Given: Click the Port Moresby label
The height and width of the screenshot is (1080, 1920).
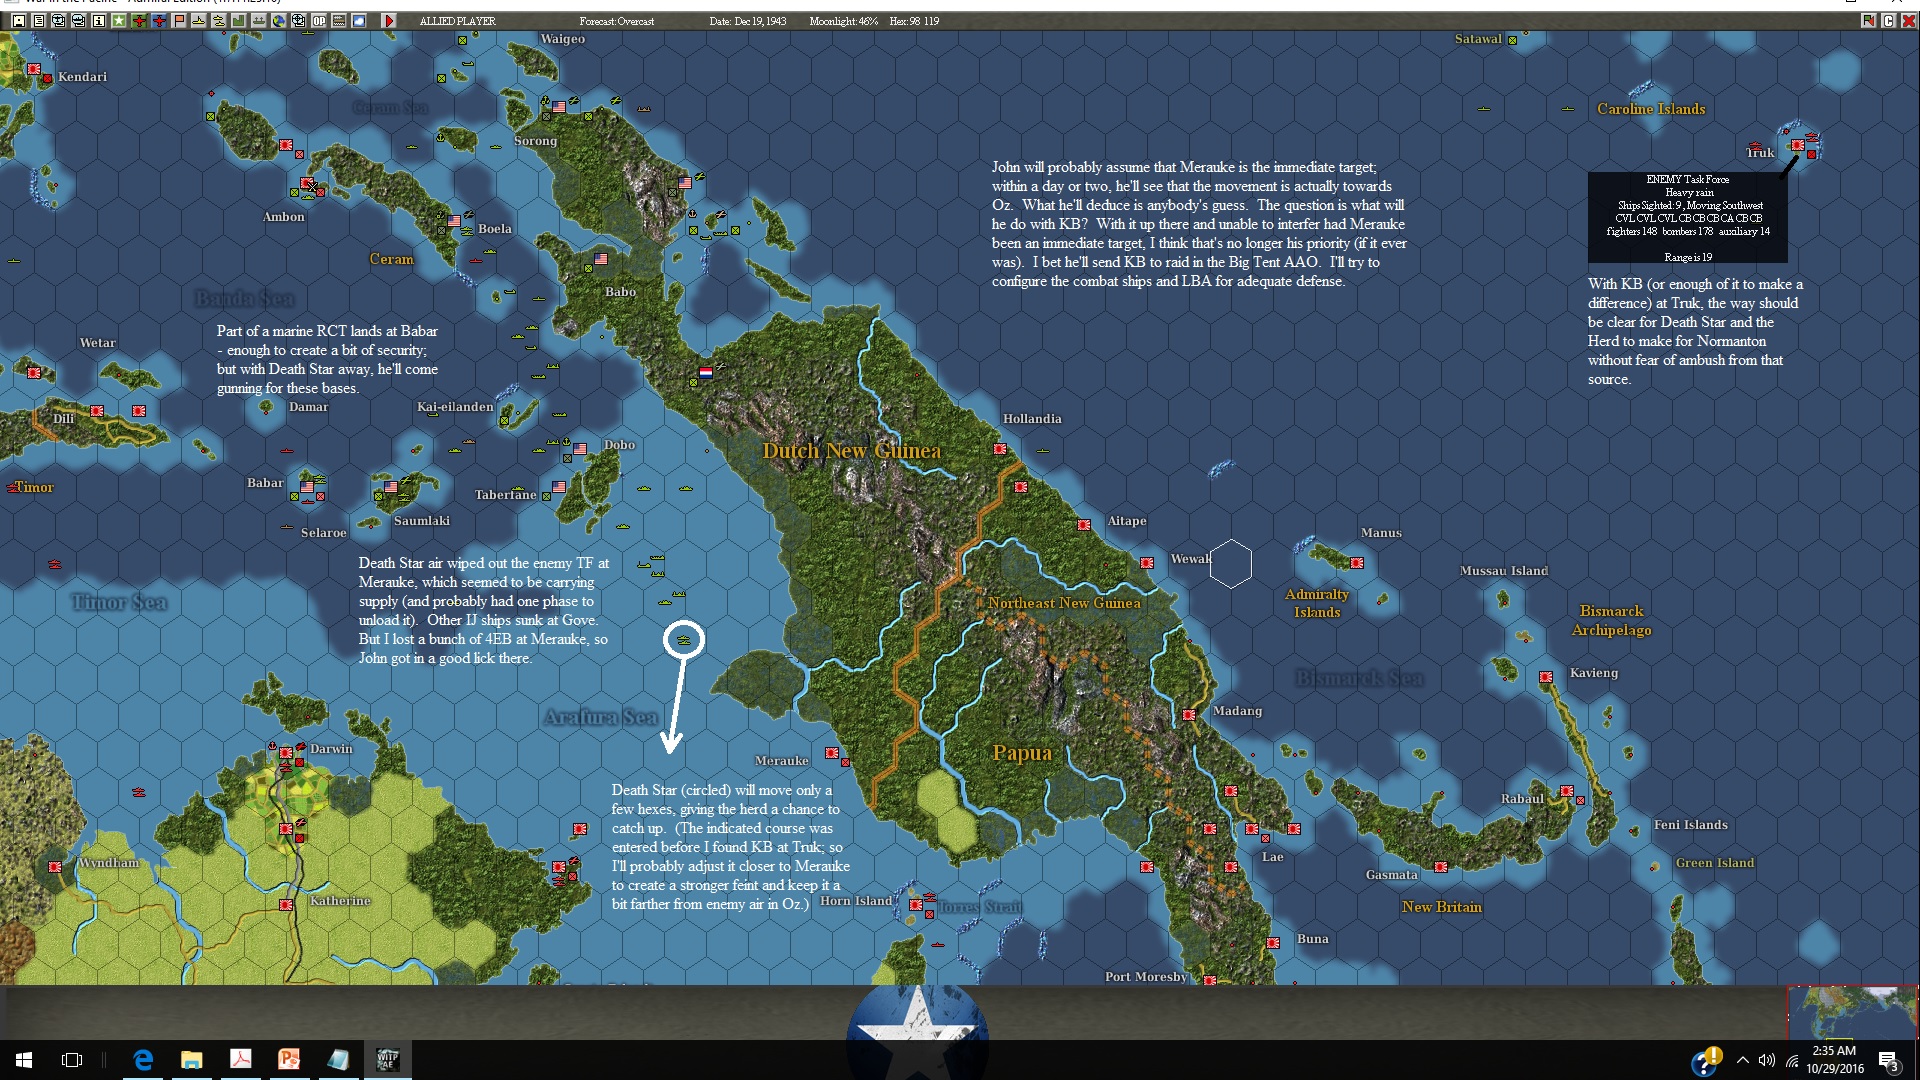Looking at the screenshot, I should coord(1146,977).
